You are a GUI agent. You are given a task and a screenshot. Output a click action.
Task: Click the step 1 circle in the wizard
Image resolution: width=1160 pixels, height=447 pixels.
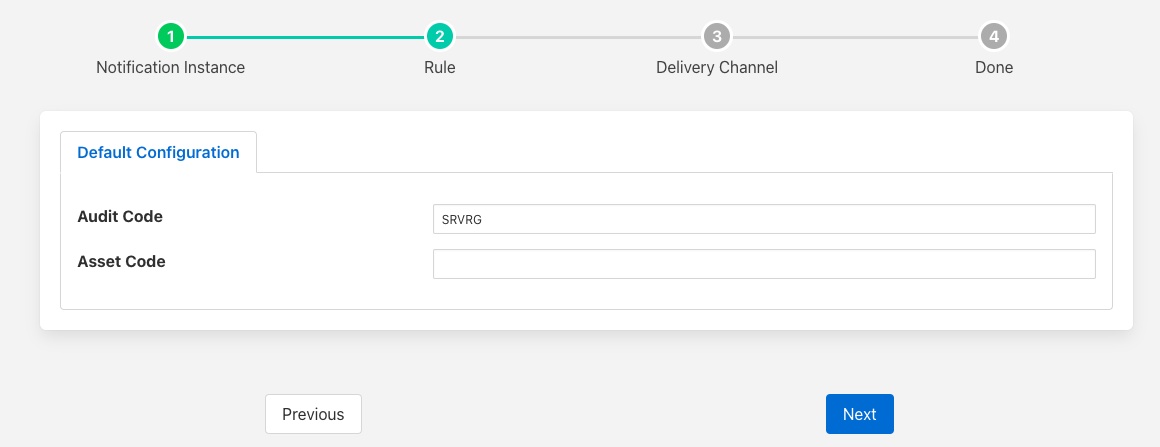(x=171, y=37)
